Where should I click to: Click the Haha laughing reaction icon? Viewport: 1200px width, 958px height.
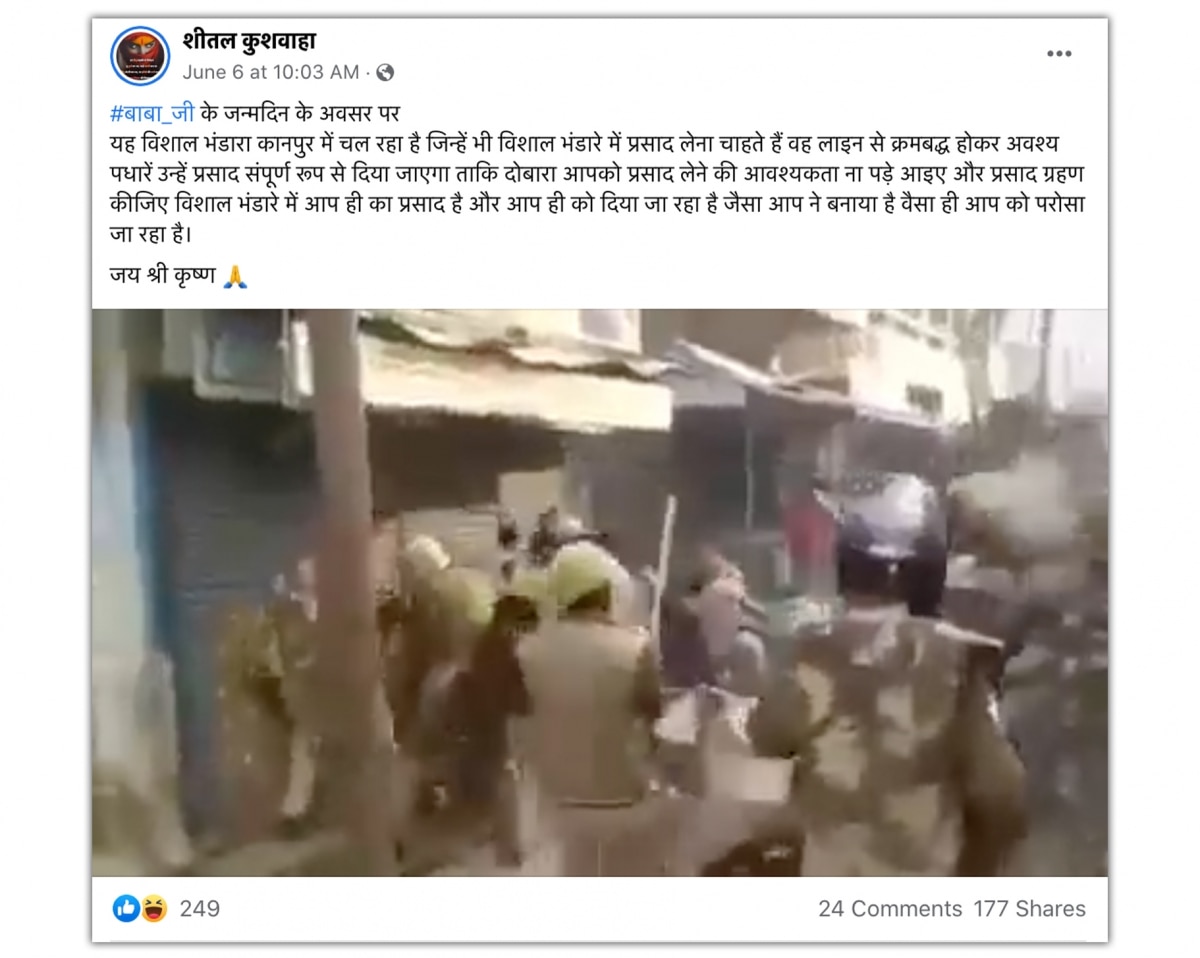(x=153, y=908)
